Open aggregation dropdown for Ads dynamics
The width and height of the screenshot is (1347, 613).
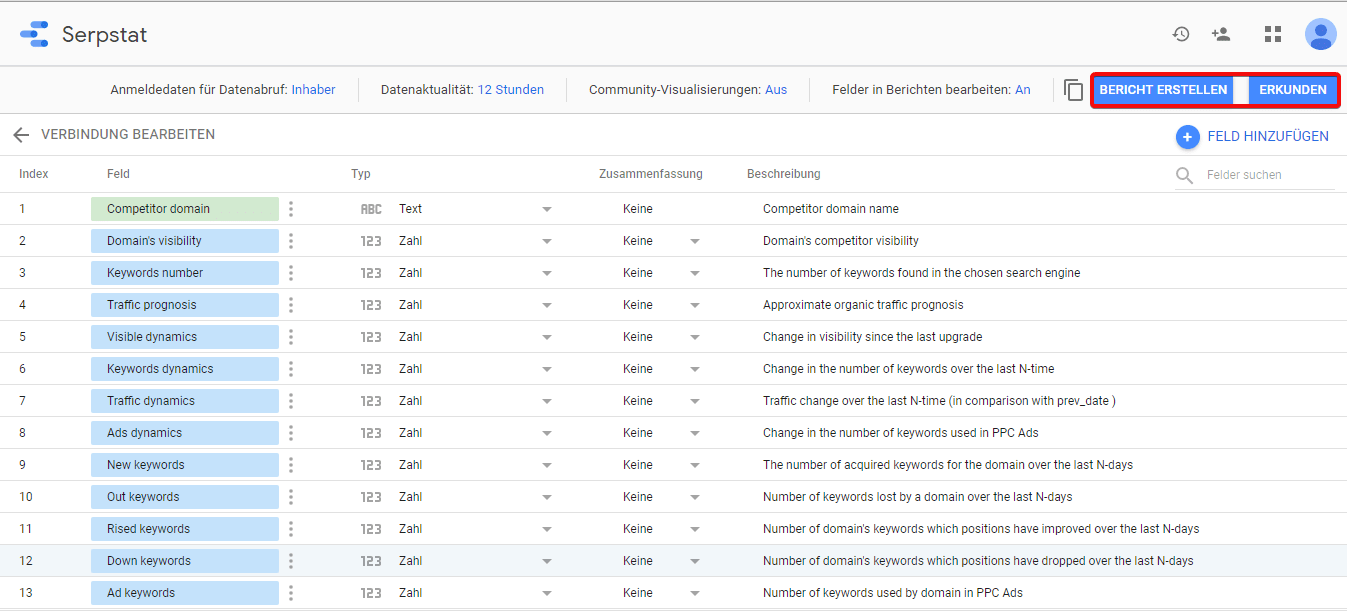(695, 433)
